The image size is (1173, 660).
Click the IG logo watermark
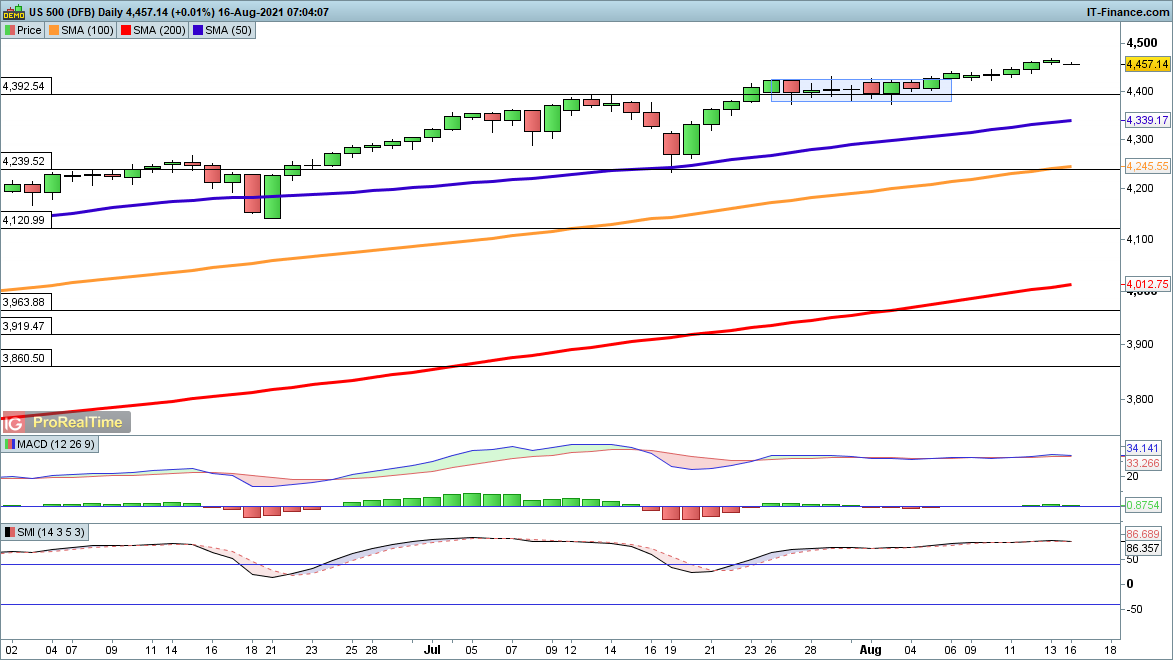(x=17, y=422)
